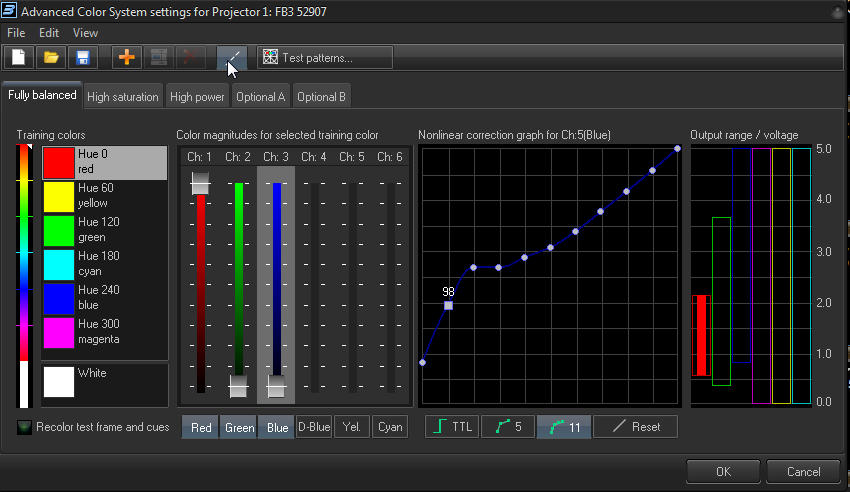850x492 pixels.
Task: Toggle Recolor test frame and cues
Action: point(25,427)
